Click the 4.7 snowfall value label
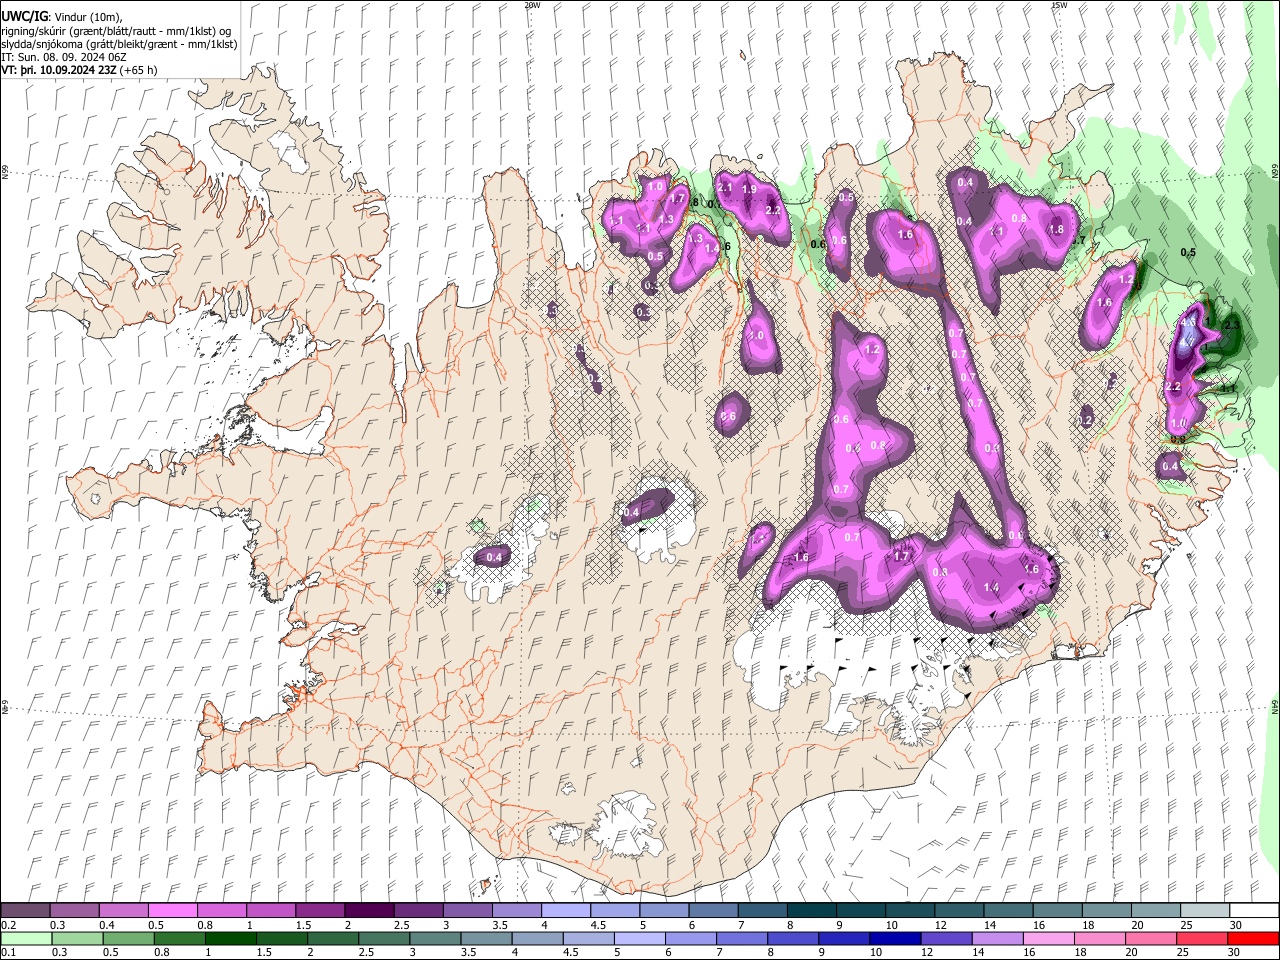1280x960 pixels. (1187, 343)
